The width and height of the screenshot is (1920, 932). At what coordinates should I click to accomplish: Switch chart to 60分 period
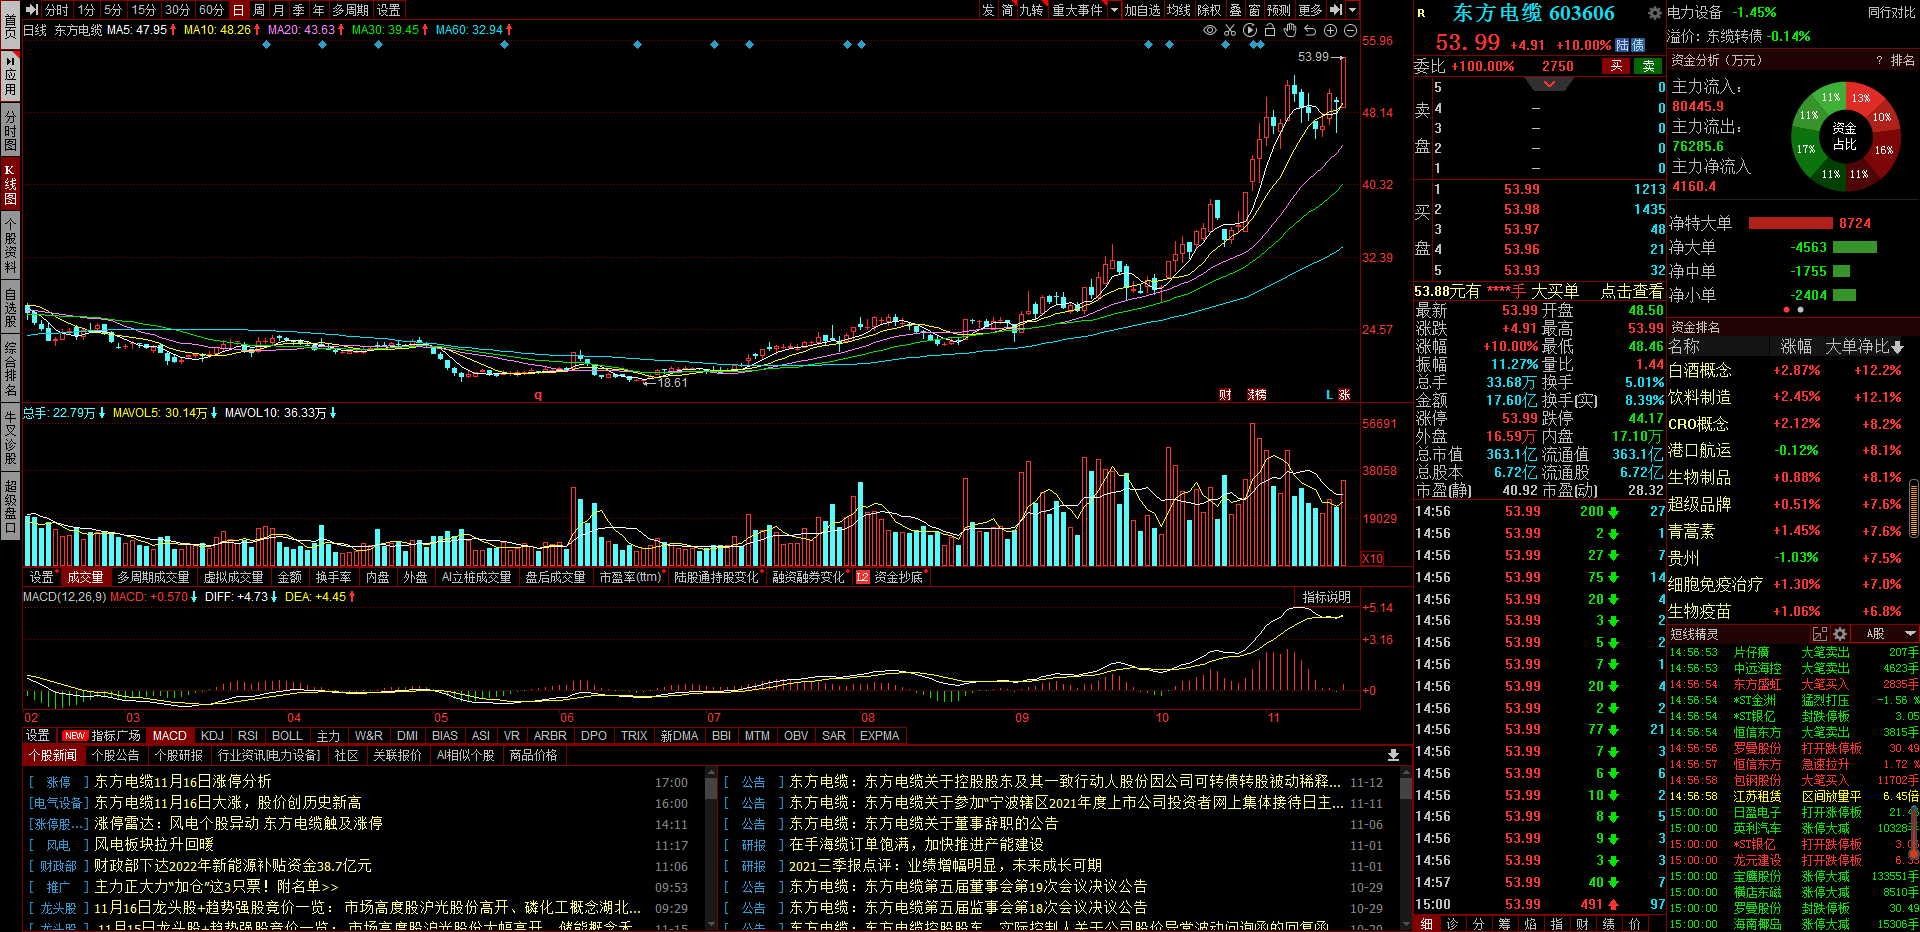click(211, 10)
